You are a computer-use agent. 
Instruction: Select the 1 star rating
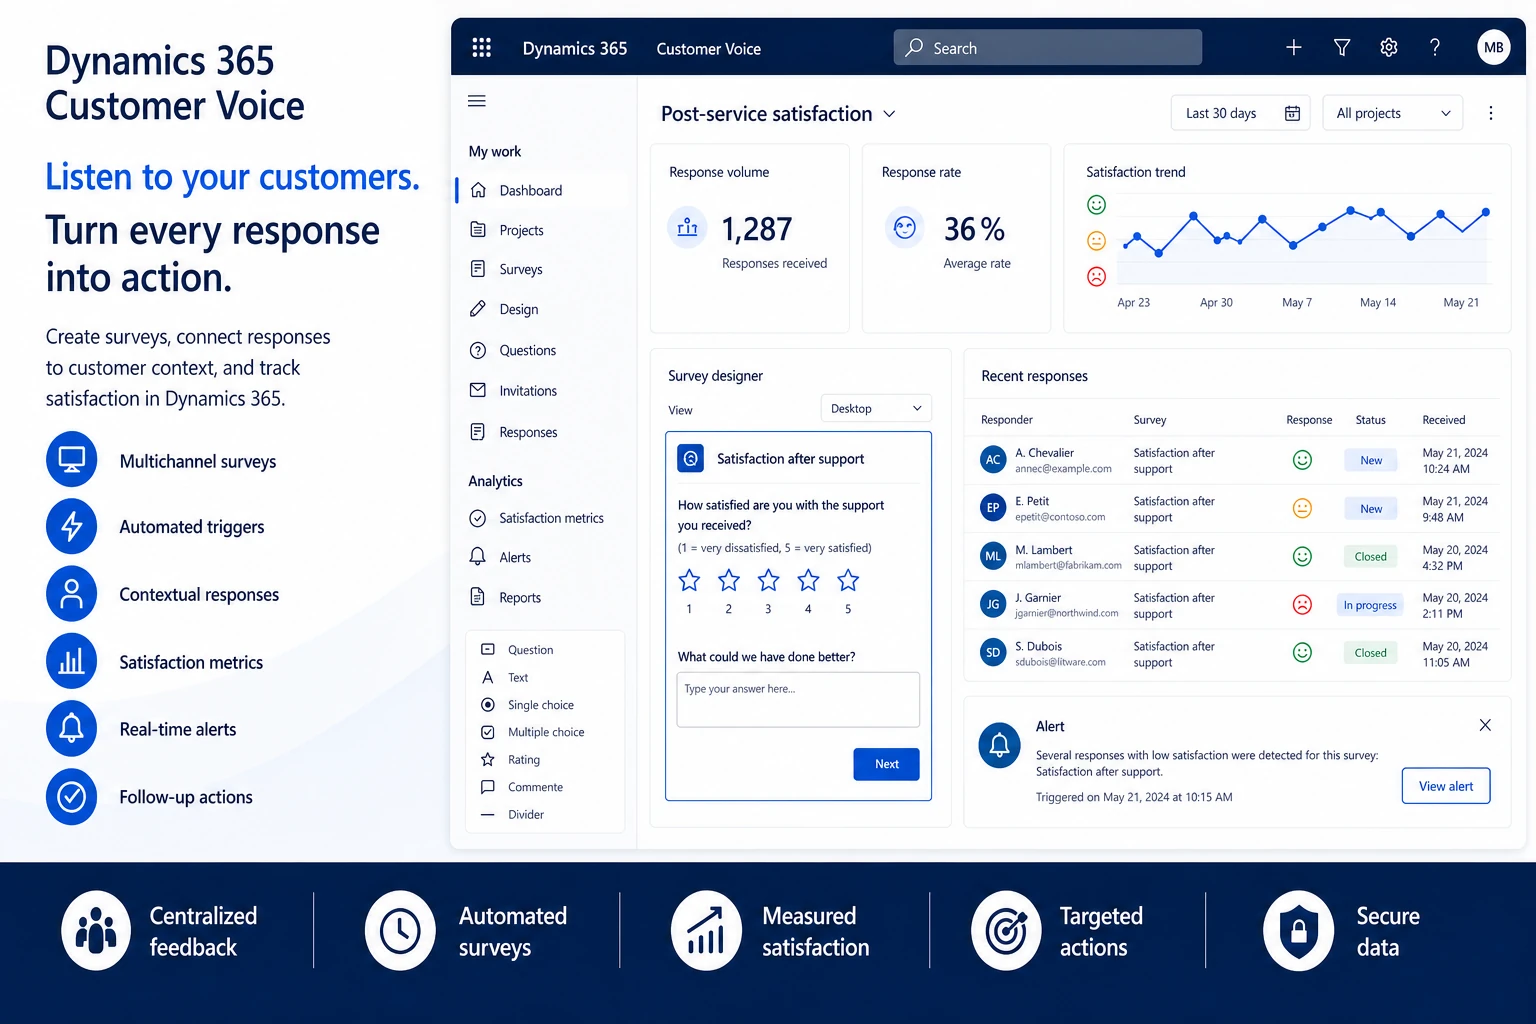(689, 580)
